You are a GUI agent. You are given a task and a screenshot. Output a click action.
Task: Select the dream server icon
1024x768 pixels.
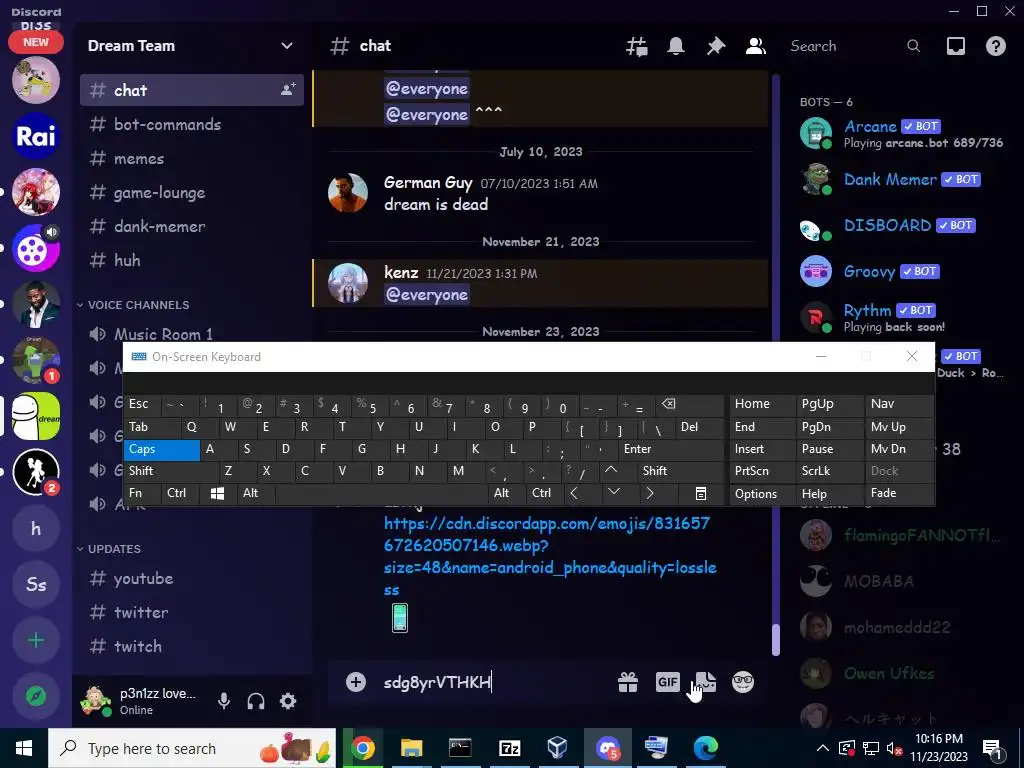[36, 416]
